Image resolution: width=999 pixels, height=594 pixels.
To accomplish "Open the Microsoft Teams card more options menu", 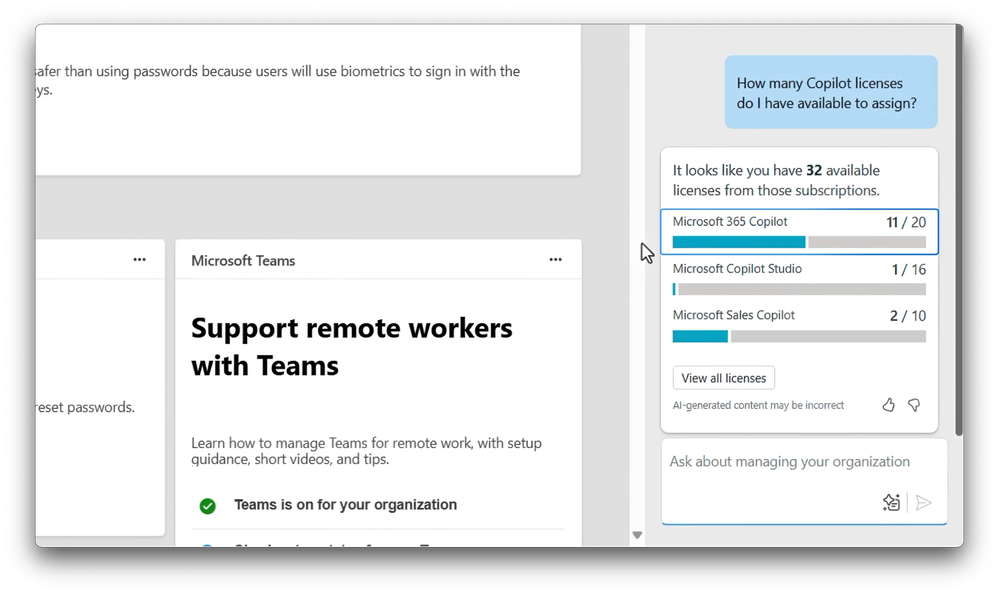I will 556,259.
